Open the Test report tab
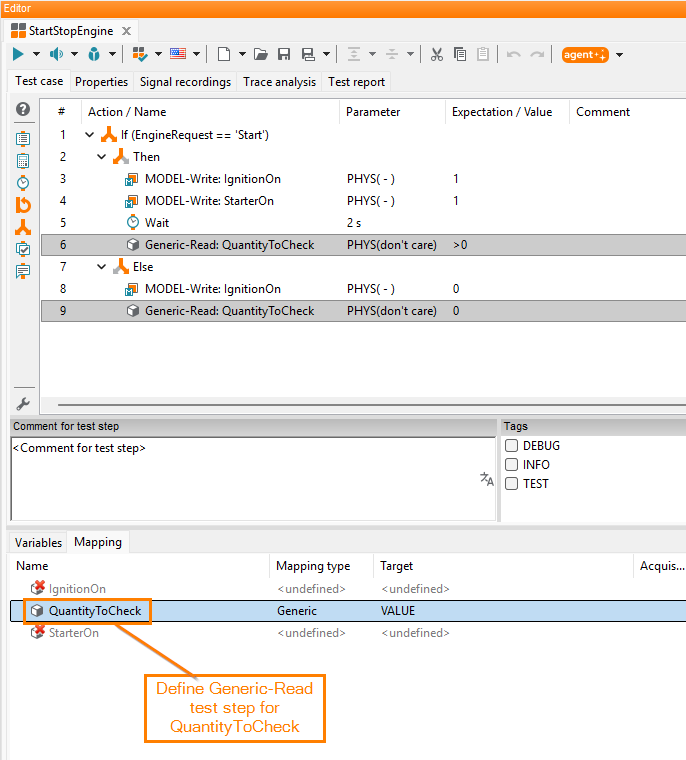The height and width of the screenshot is (760, 686). click(356, 82)
